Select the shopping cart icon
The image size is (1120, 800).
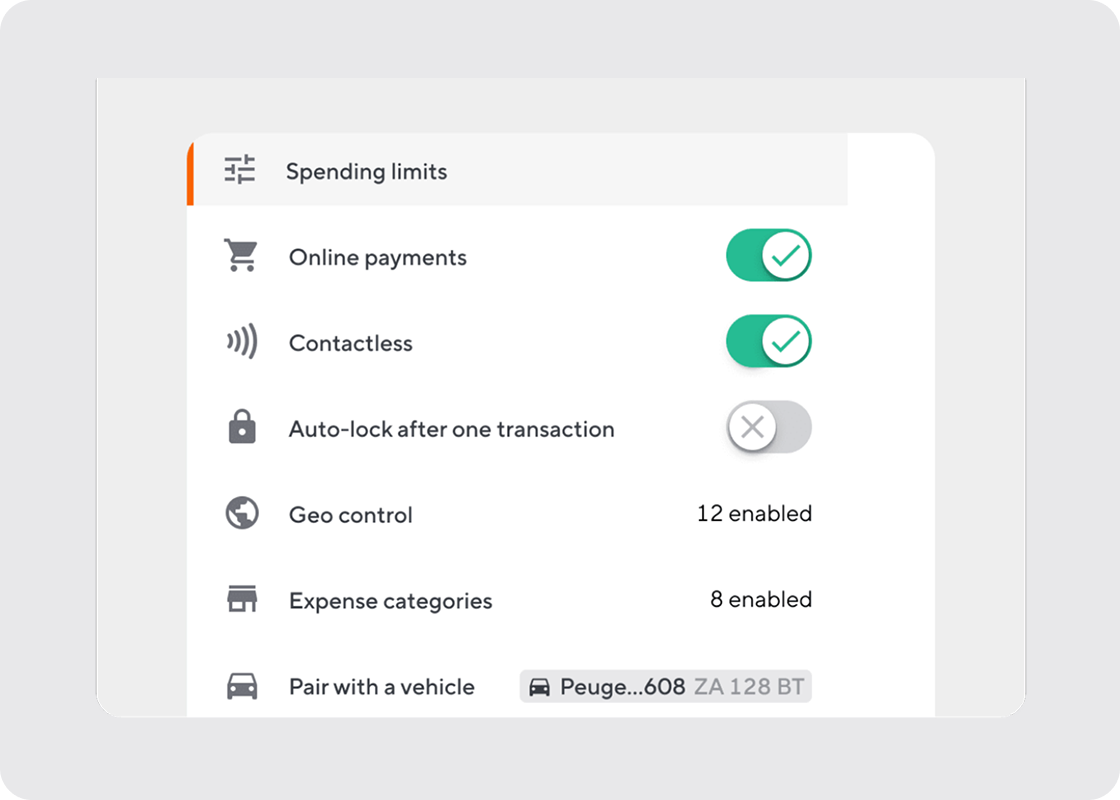(x=241, y=257)
